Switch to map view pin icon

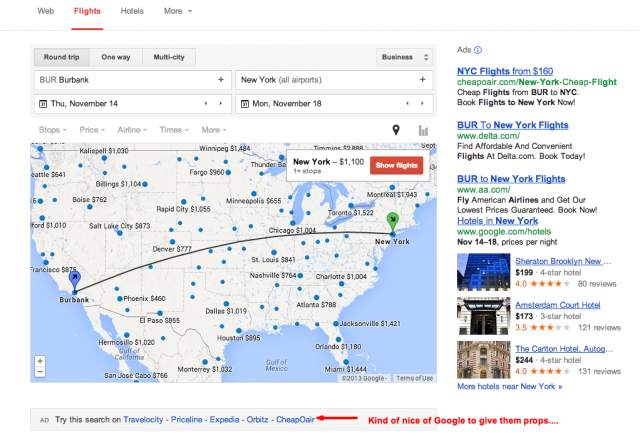[396, 130]
